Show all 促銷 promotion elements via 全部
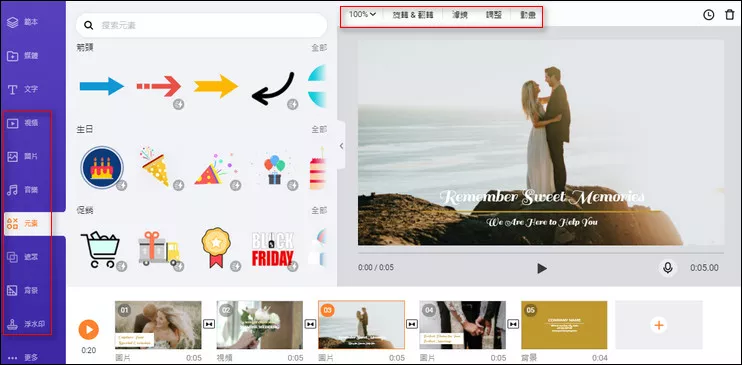Image resolution: width=742 pixels, height=365 pixels. coord(319,210)
